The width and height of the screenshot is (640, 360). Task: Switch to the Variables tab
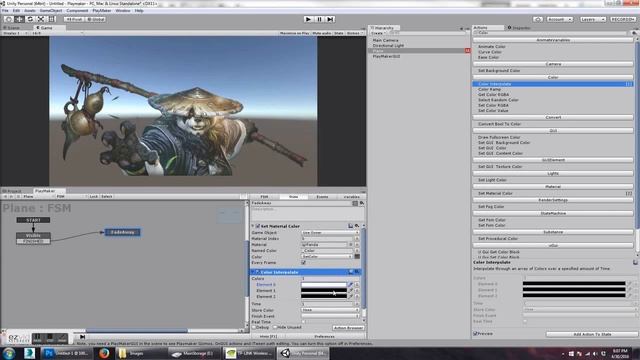351,197
